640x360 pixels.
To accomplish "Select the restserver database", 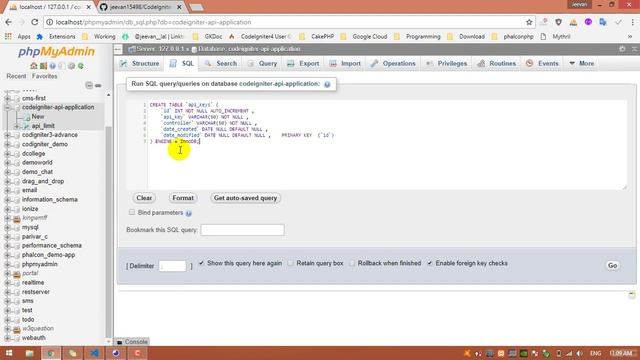I will tap(36, 292).
